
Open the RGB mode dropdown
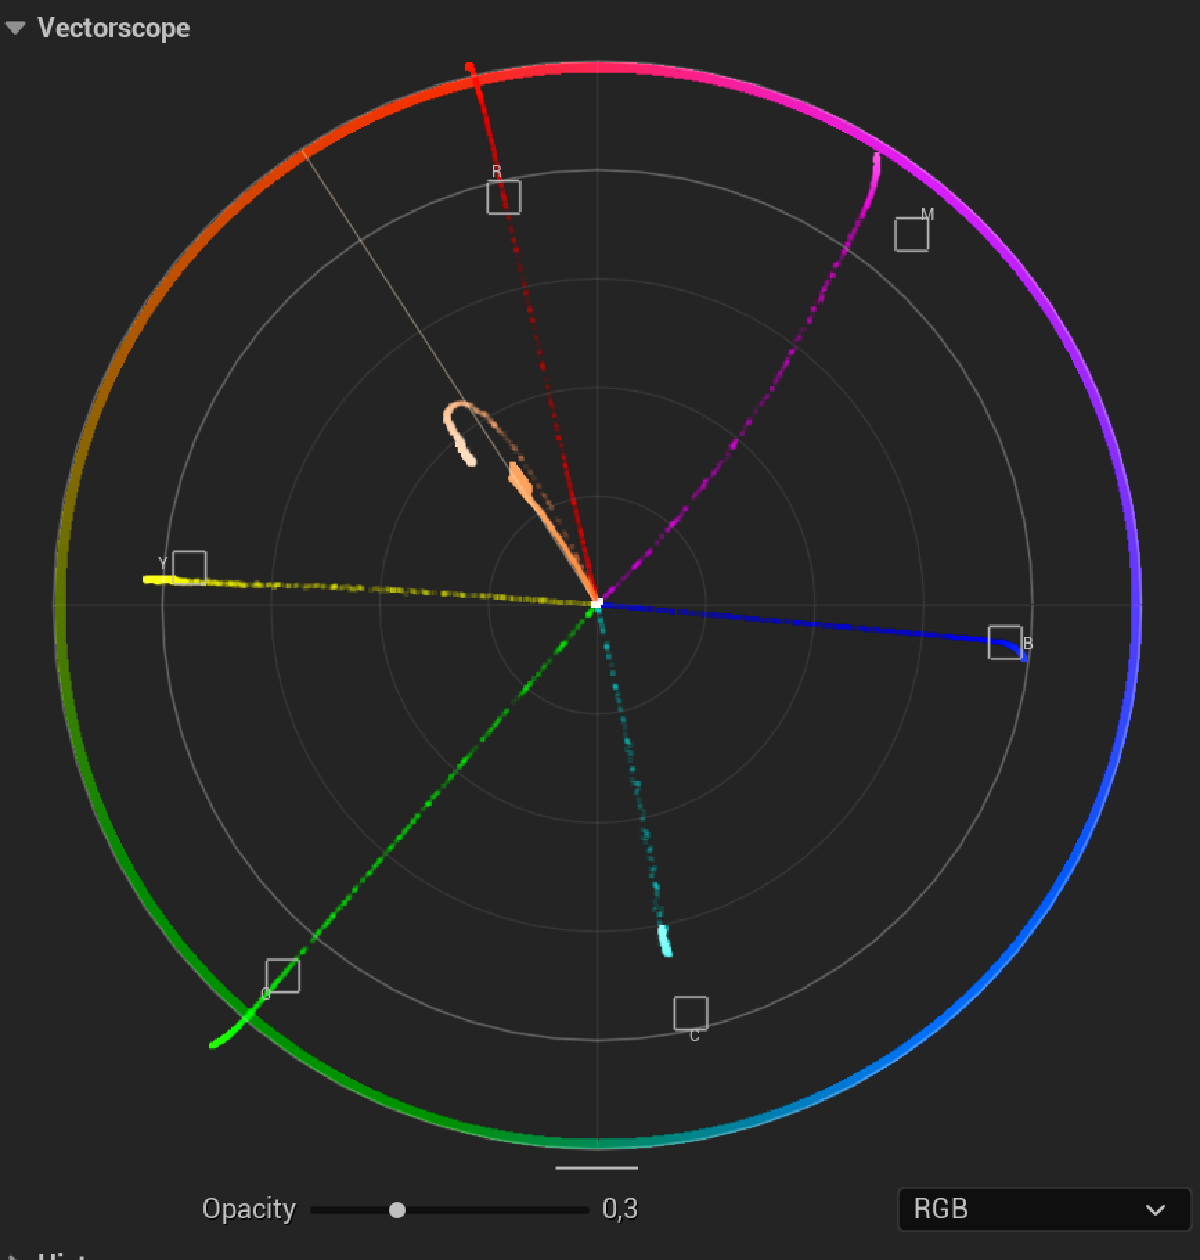(x=1043, y=1210)
